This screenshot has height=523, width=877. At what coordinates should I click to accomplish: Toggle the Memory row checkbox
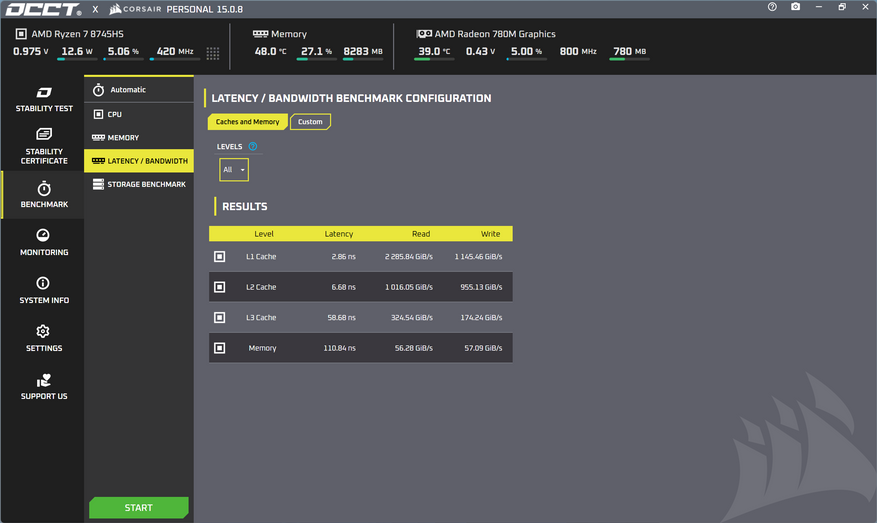219,348
